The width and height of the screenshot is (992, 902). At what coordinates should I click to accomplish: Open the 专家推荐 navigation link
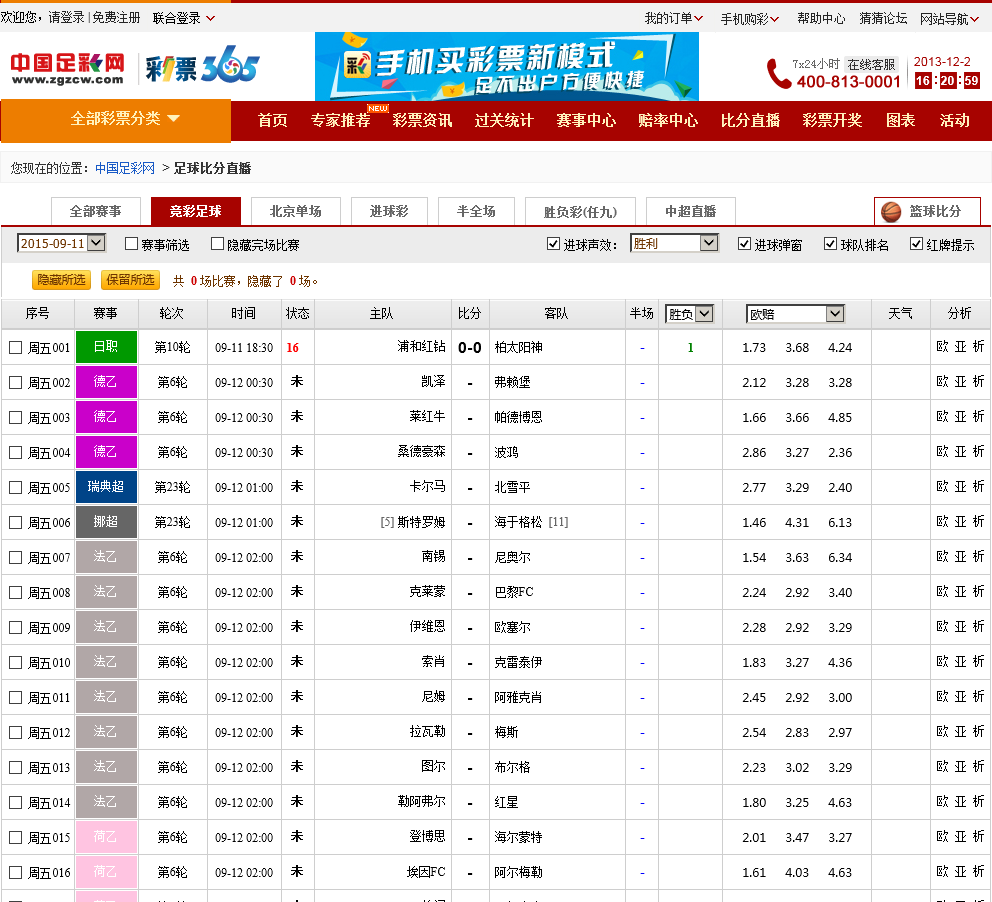coord(340,120)
